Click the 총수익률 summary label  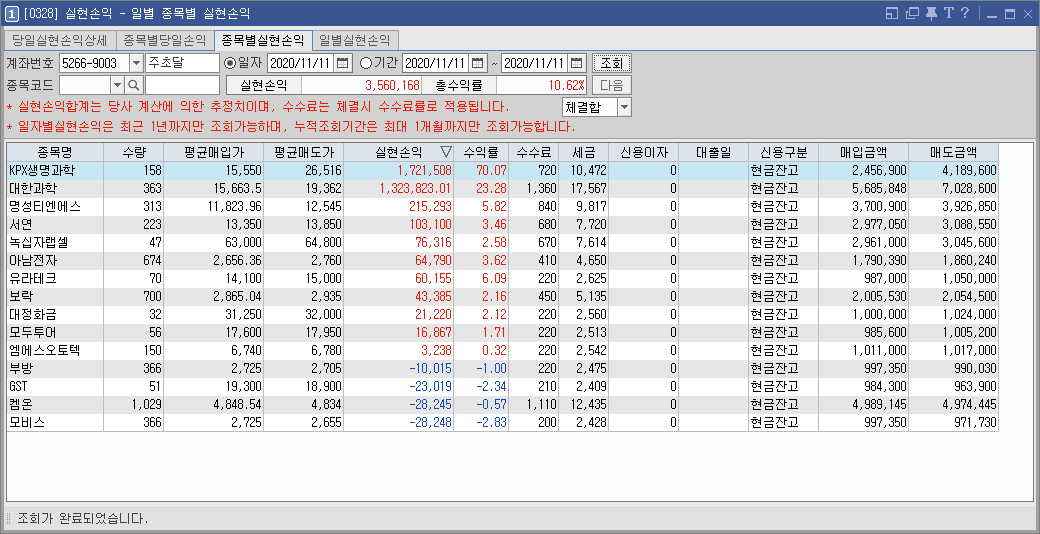[x=459, y=85]
